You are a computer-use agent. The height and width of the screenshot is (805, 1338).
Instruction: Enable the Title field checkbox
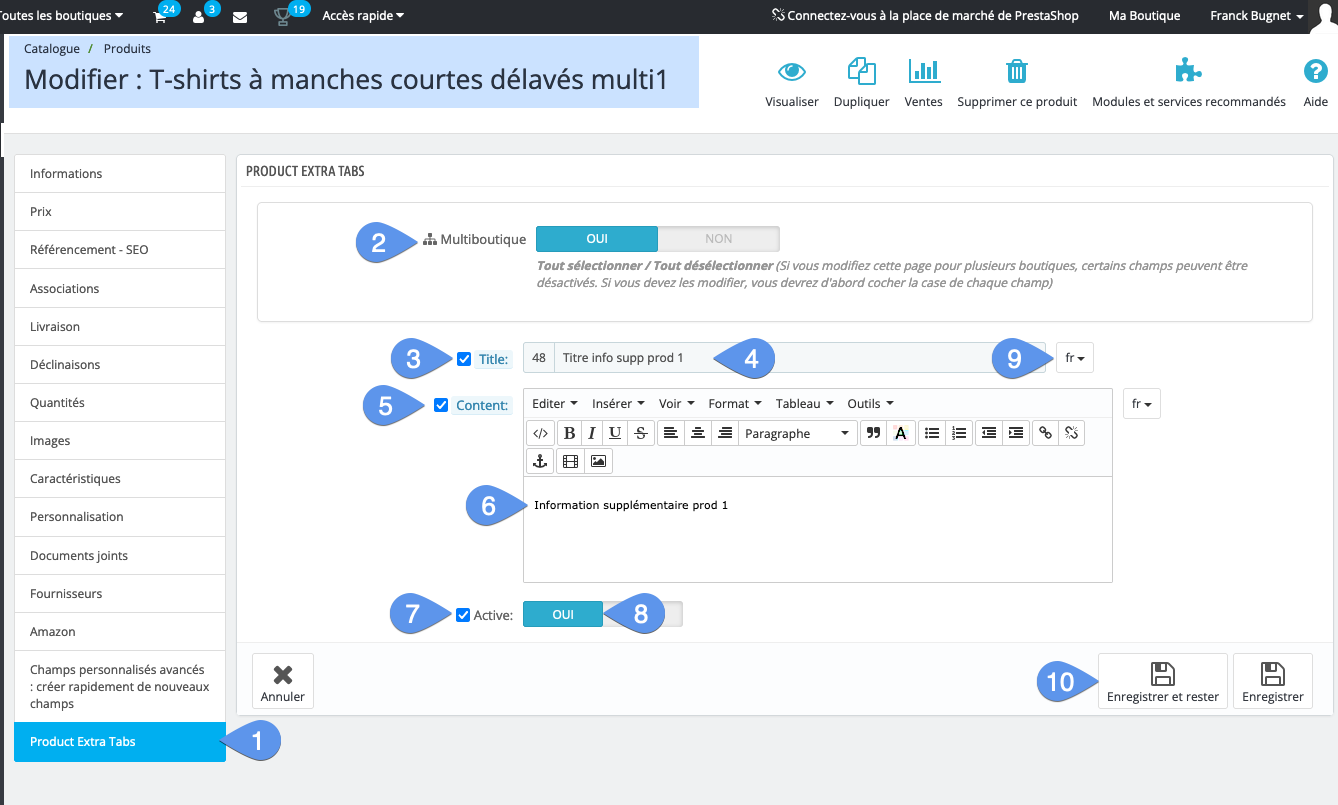click(x=465, y=358)
